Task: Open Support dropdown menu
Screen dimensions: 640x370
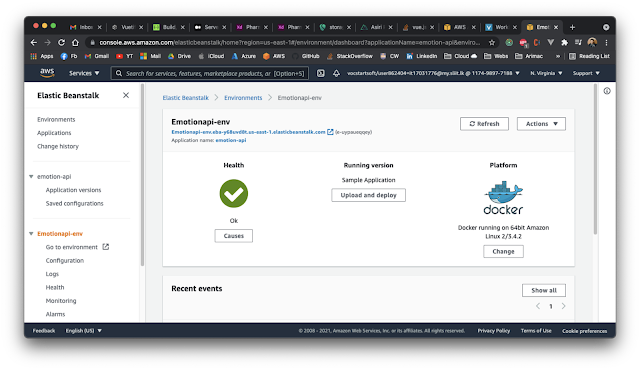Action: tap(586, 73)
